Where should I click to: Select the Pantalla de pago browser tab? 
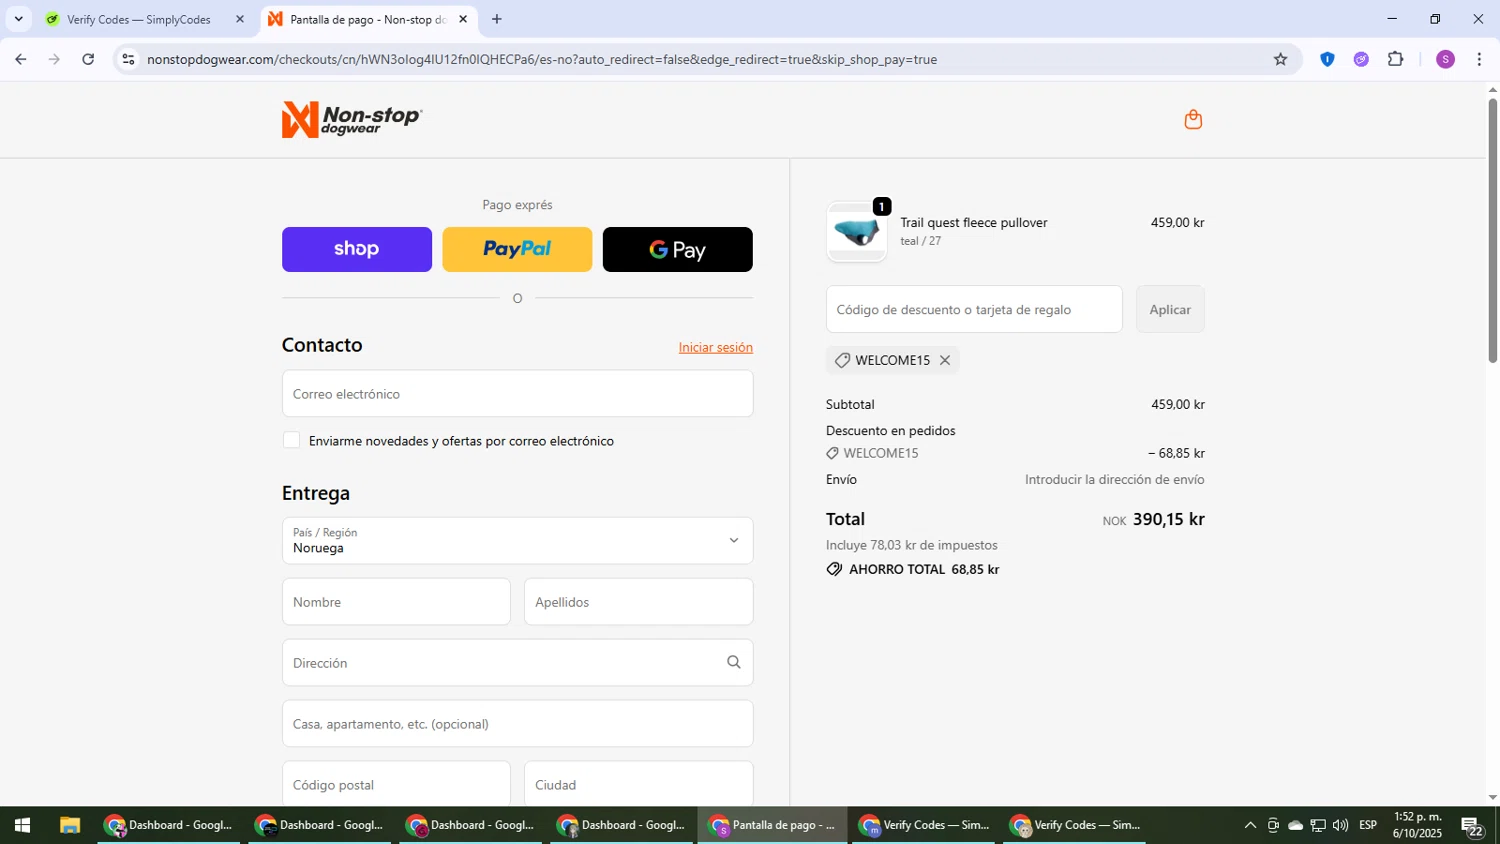367,19
